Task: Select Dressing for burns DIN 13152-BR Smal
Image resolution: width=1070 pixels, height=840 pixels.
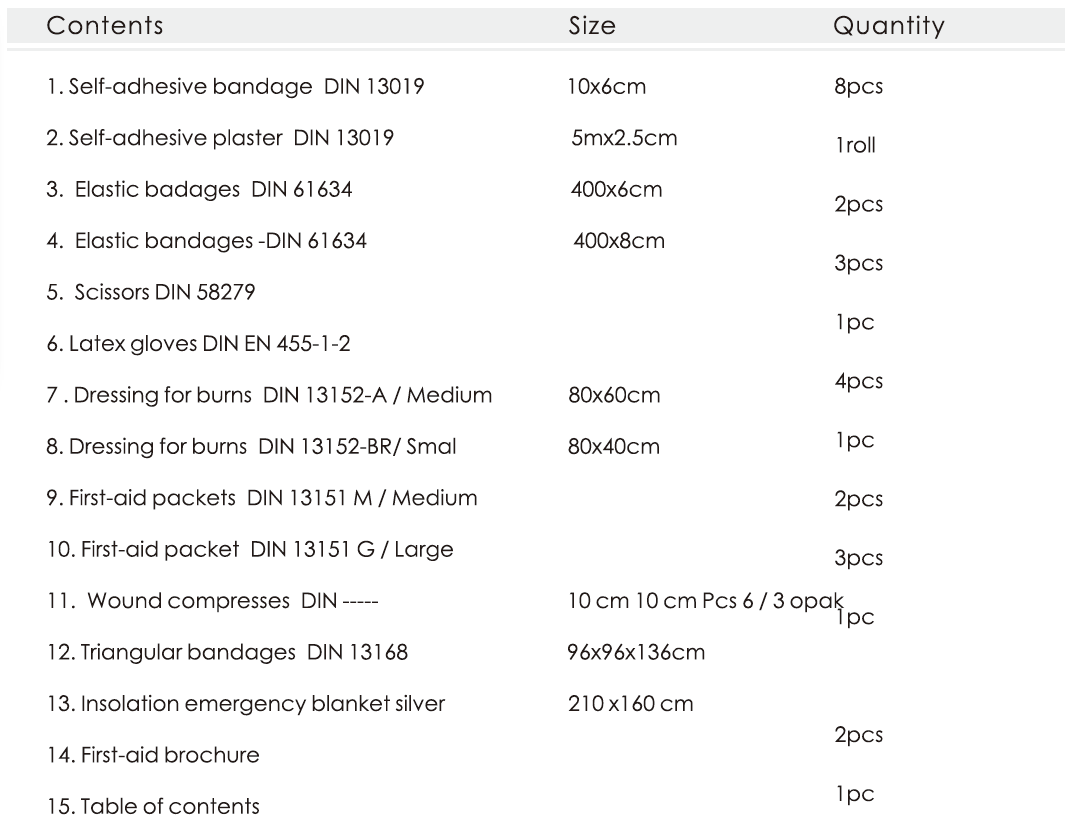Action: click(x=251, y=446)
